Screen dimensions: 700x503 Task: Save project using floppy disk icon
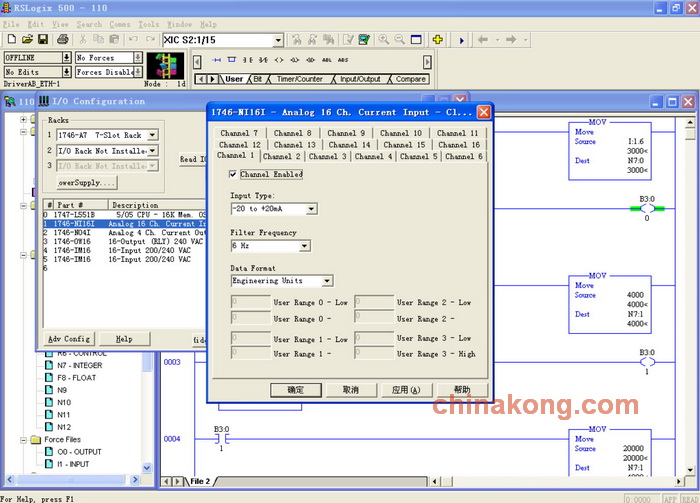[43, 40]
